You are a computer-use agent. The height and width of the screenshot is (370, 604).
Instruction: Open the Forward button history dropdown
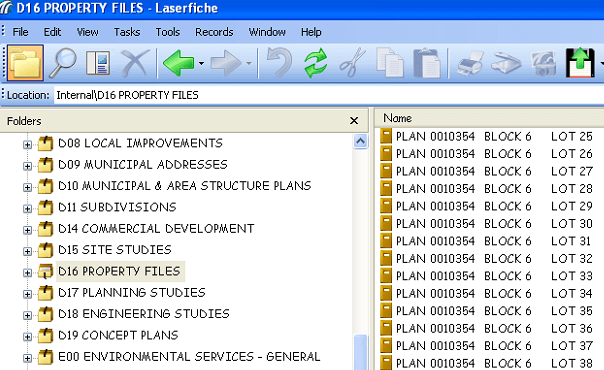249,63
